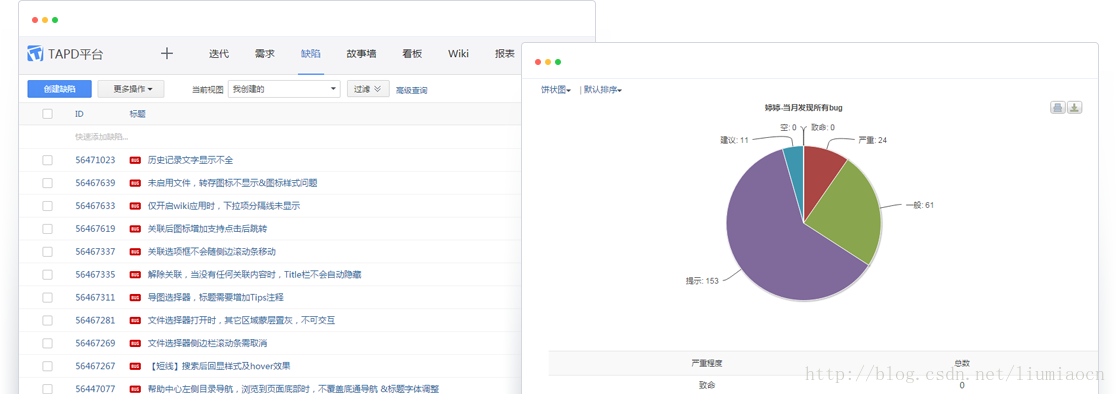Click the BUG icon on defect 56467269
This screenshot has height=394, width=1116.
[x=135, y=343]
